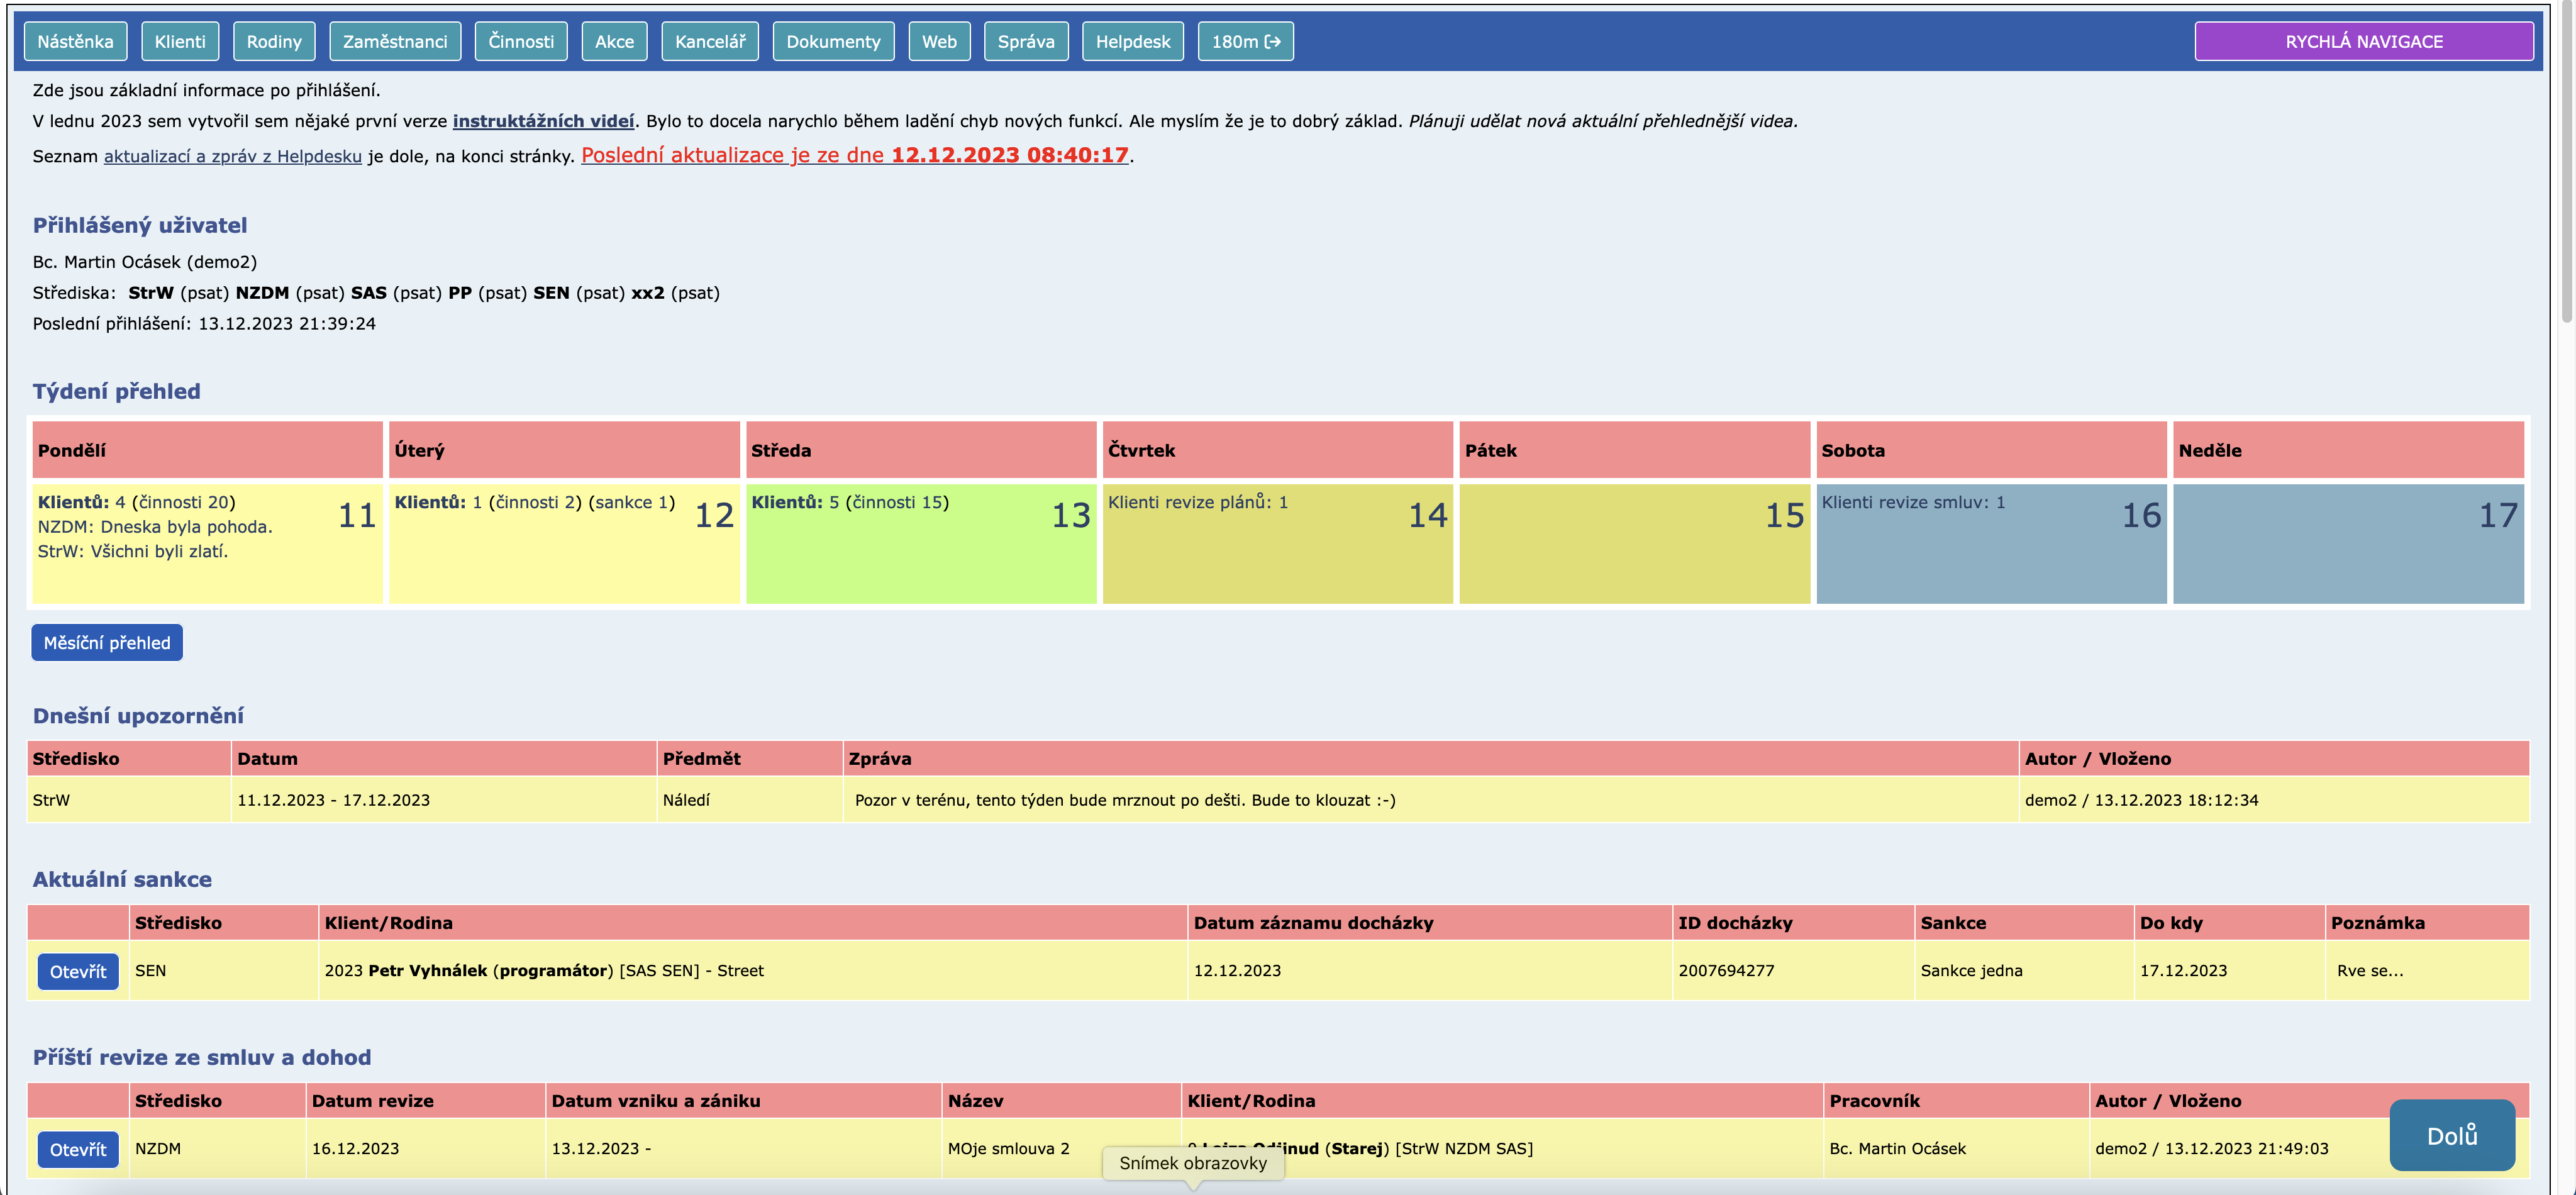Open the NZDM contract revision row
This screenshot has height=1195, width=2576.
[x=78, y=1149]
